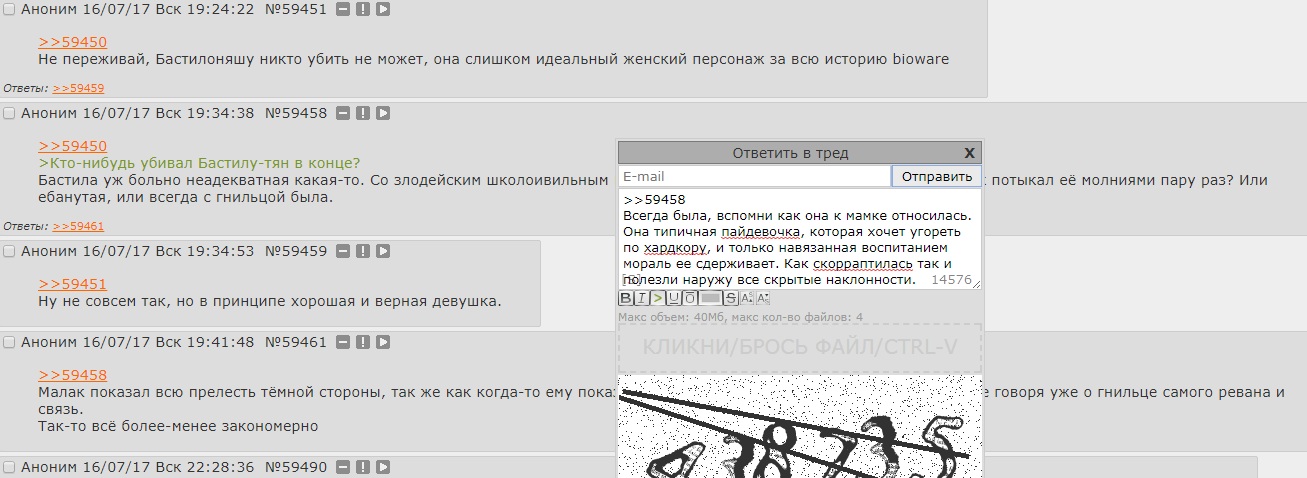Apply overline formatting in reply form
1307x478 pixels.
(x=690, y=298)
